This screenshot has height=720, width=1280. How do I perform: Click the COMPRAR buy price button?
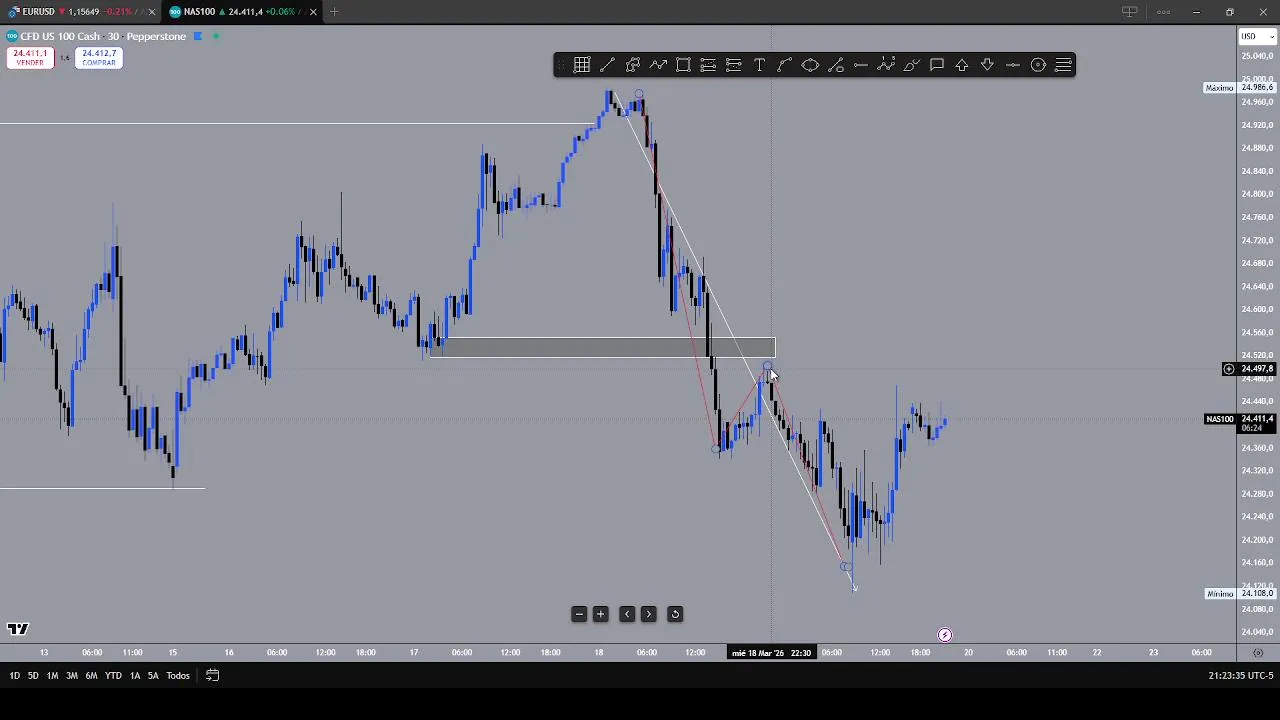click(x=99, y=58)
